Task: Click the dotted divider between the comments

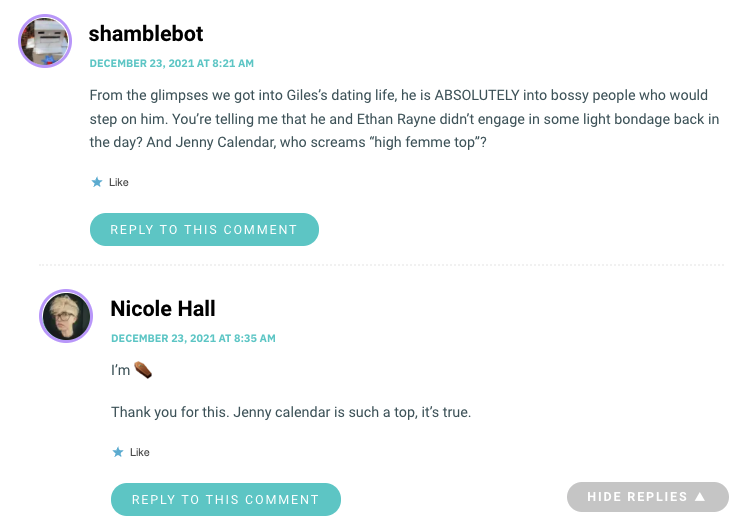Action: click(x=381, y=265)
